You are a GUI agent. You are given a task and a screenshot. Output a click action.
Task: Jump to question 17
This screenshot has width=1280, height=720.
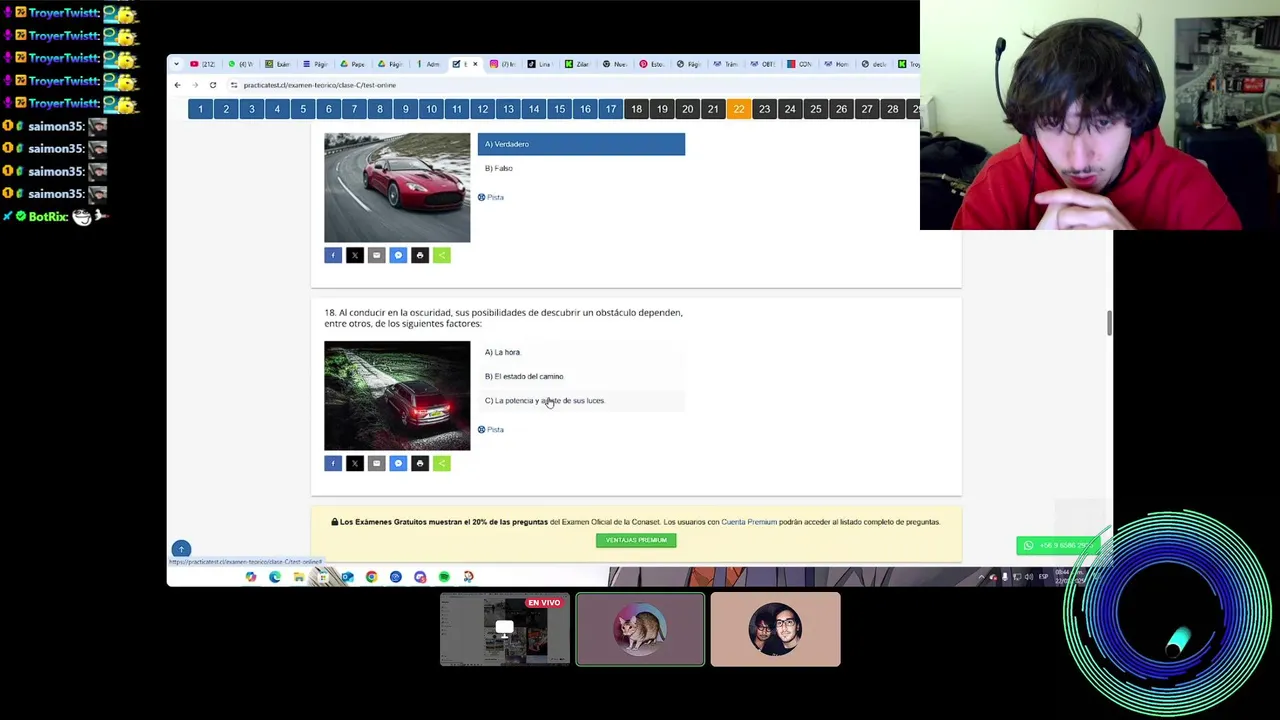610,109
